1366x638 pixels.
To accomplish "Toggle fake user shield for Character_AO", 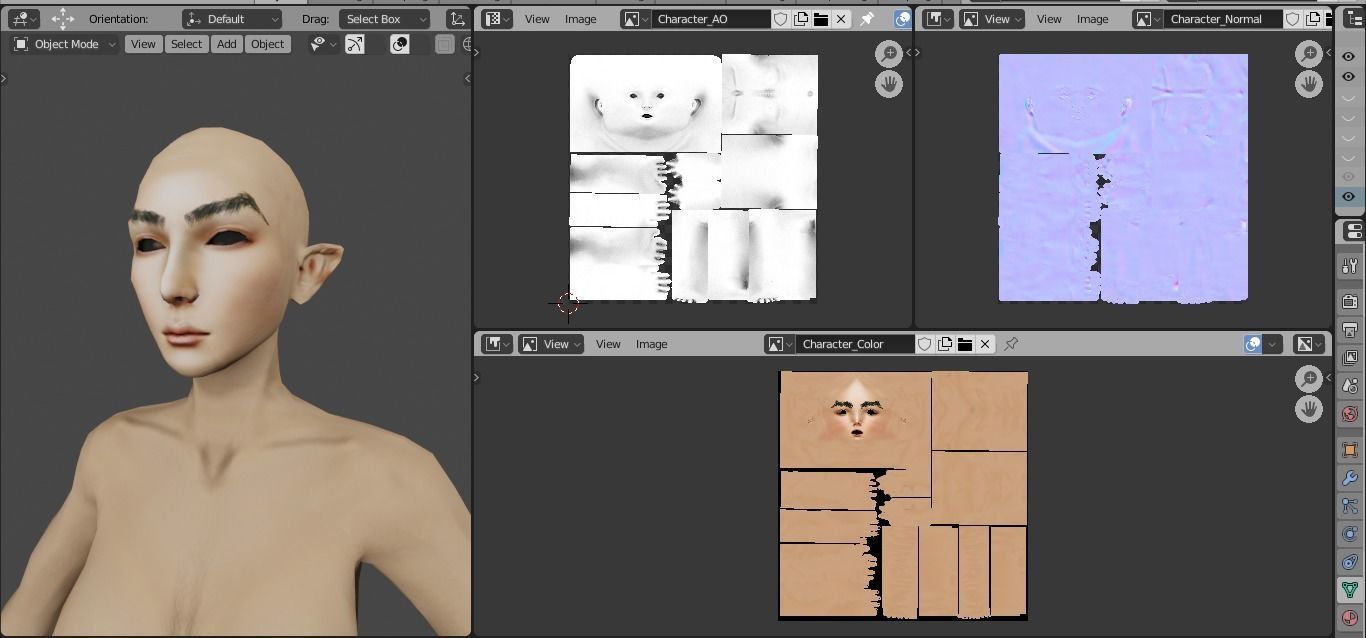I will [781, 19].
